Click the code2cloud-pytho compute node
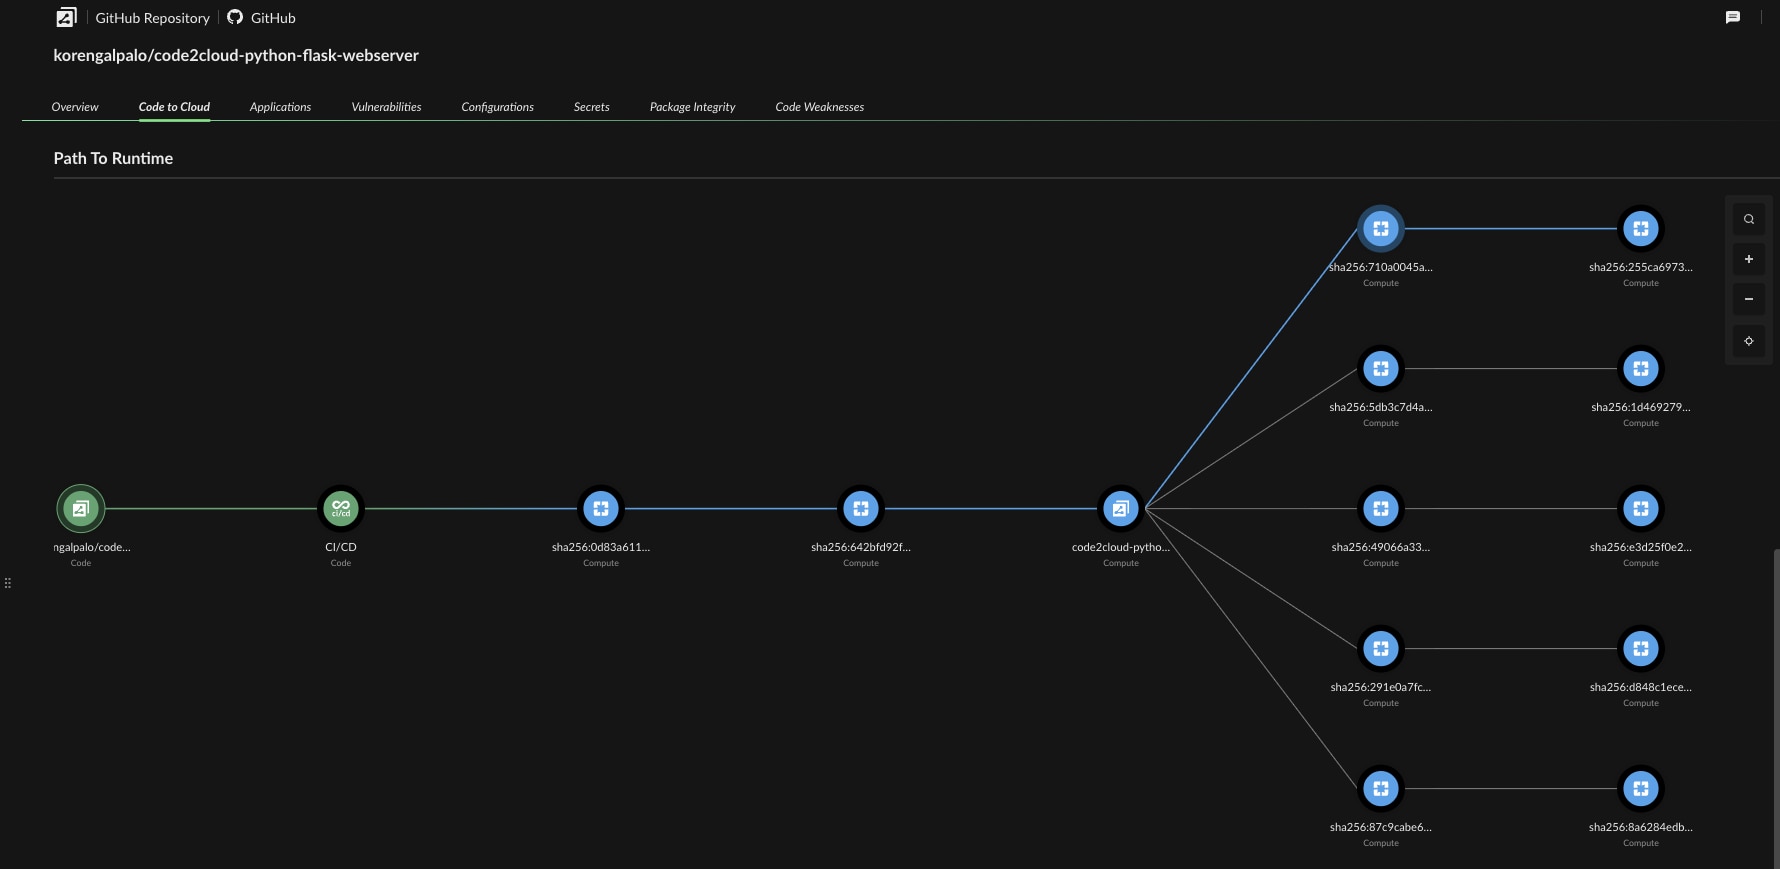 pyautogui.click(x=1121, y=509)
